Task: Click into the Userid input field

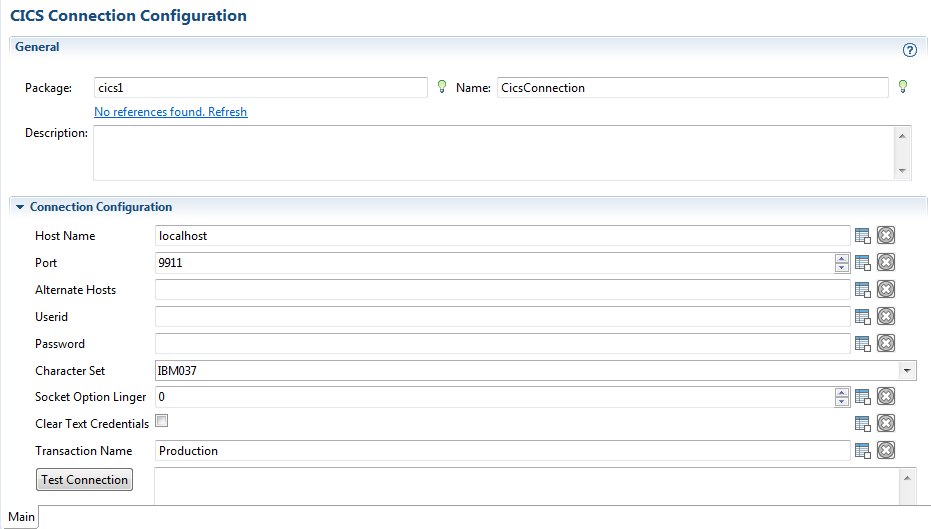Action: pyautogui.click(x=502, y=316)
